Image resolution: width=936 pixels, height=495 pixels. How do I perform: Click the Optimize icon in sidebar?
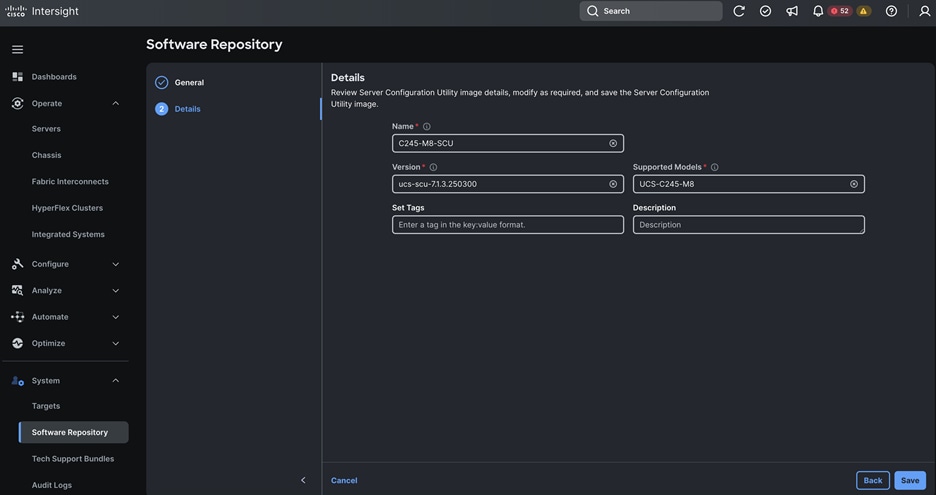click(17, 343)
